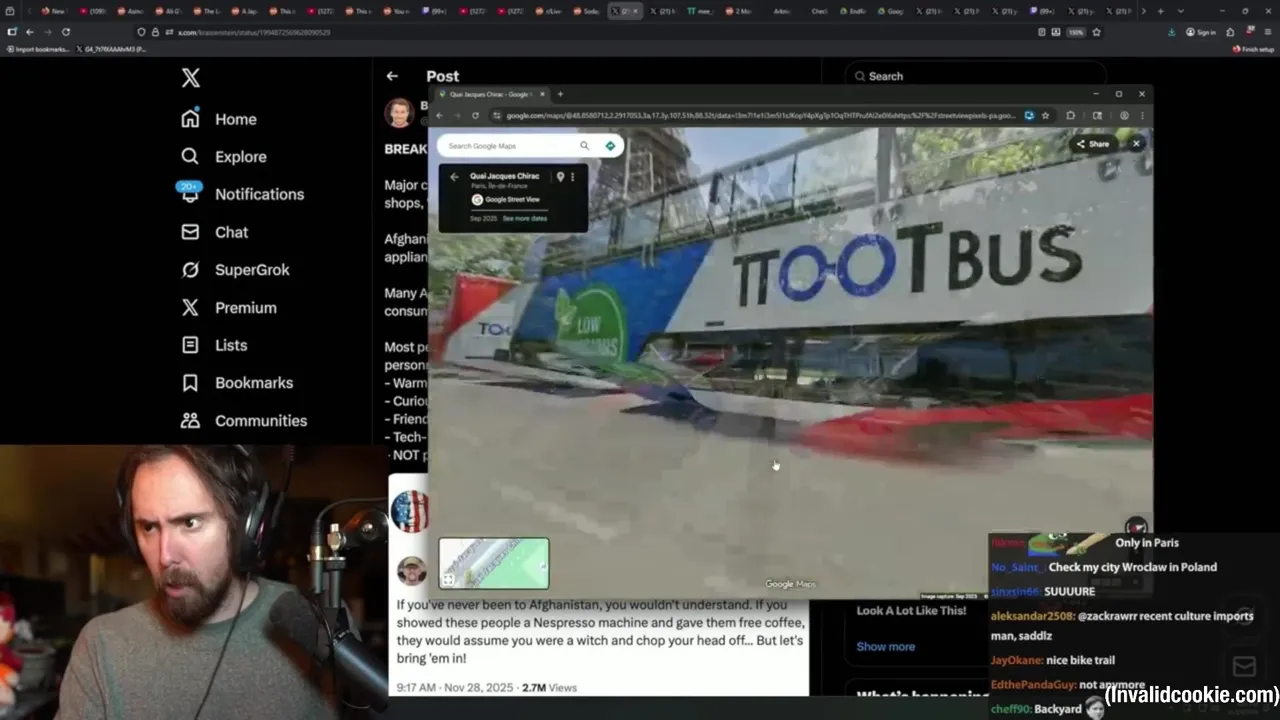The image size is (1280, 720).
Task: Click Sign in in main browser toolbar
Action: (1202, 32)
